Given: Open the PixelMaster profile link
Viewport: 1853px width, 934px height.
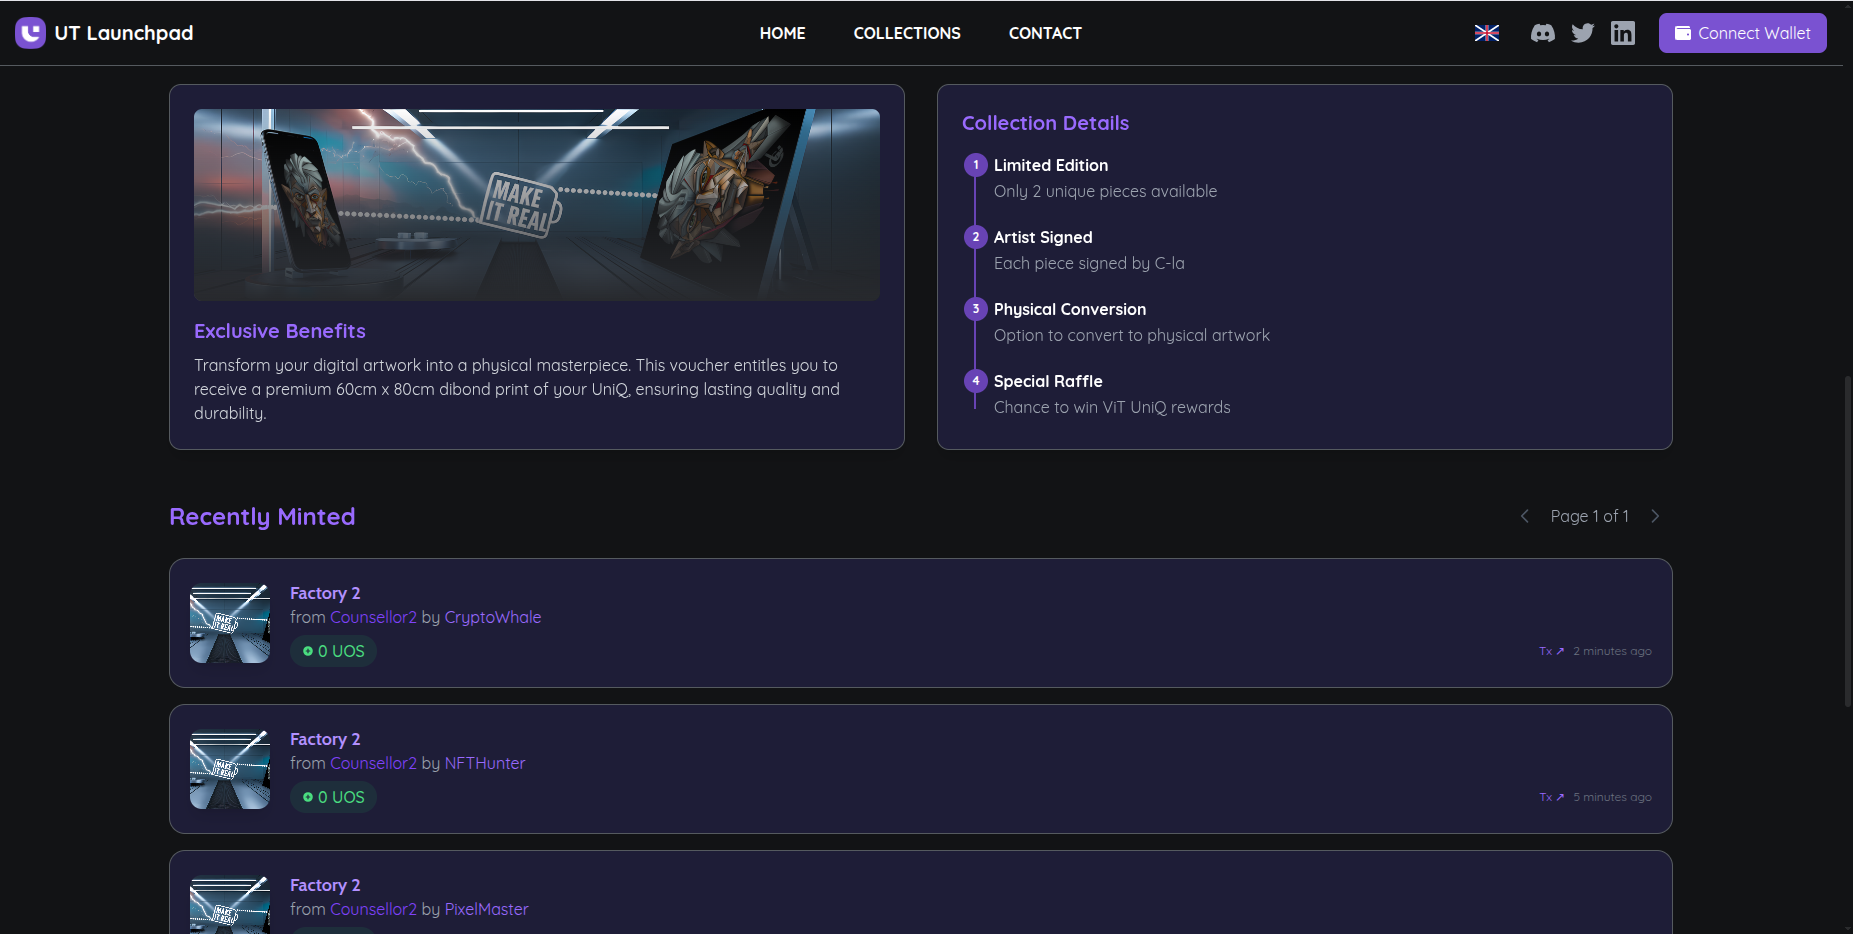Looking at the screenshot, I should [x=486, y=909].
